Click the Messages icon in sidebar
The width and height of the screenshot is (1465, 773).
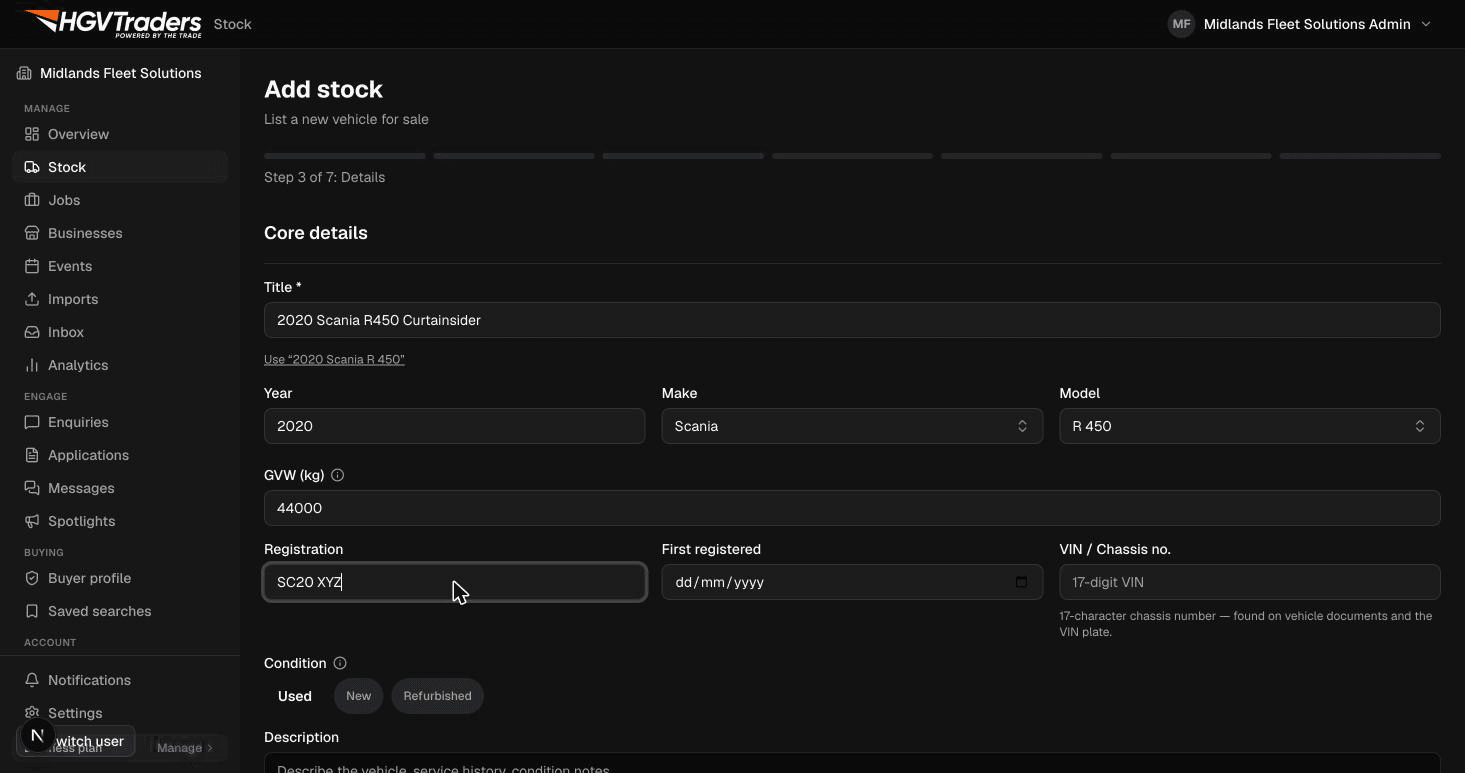click(x=32, y=488)
